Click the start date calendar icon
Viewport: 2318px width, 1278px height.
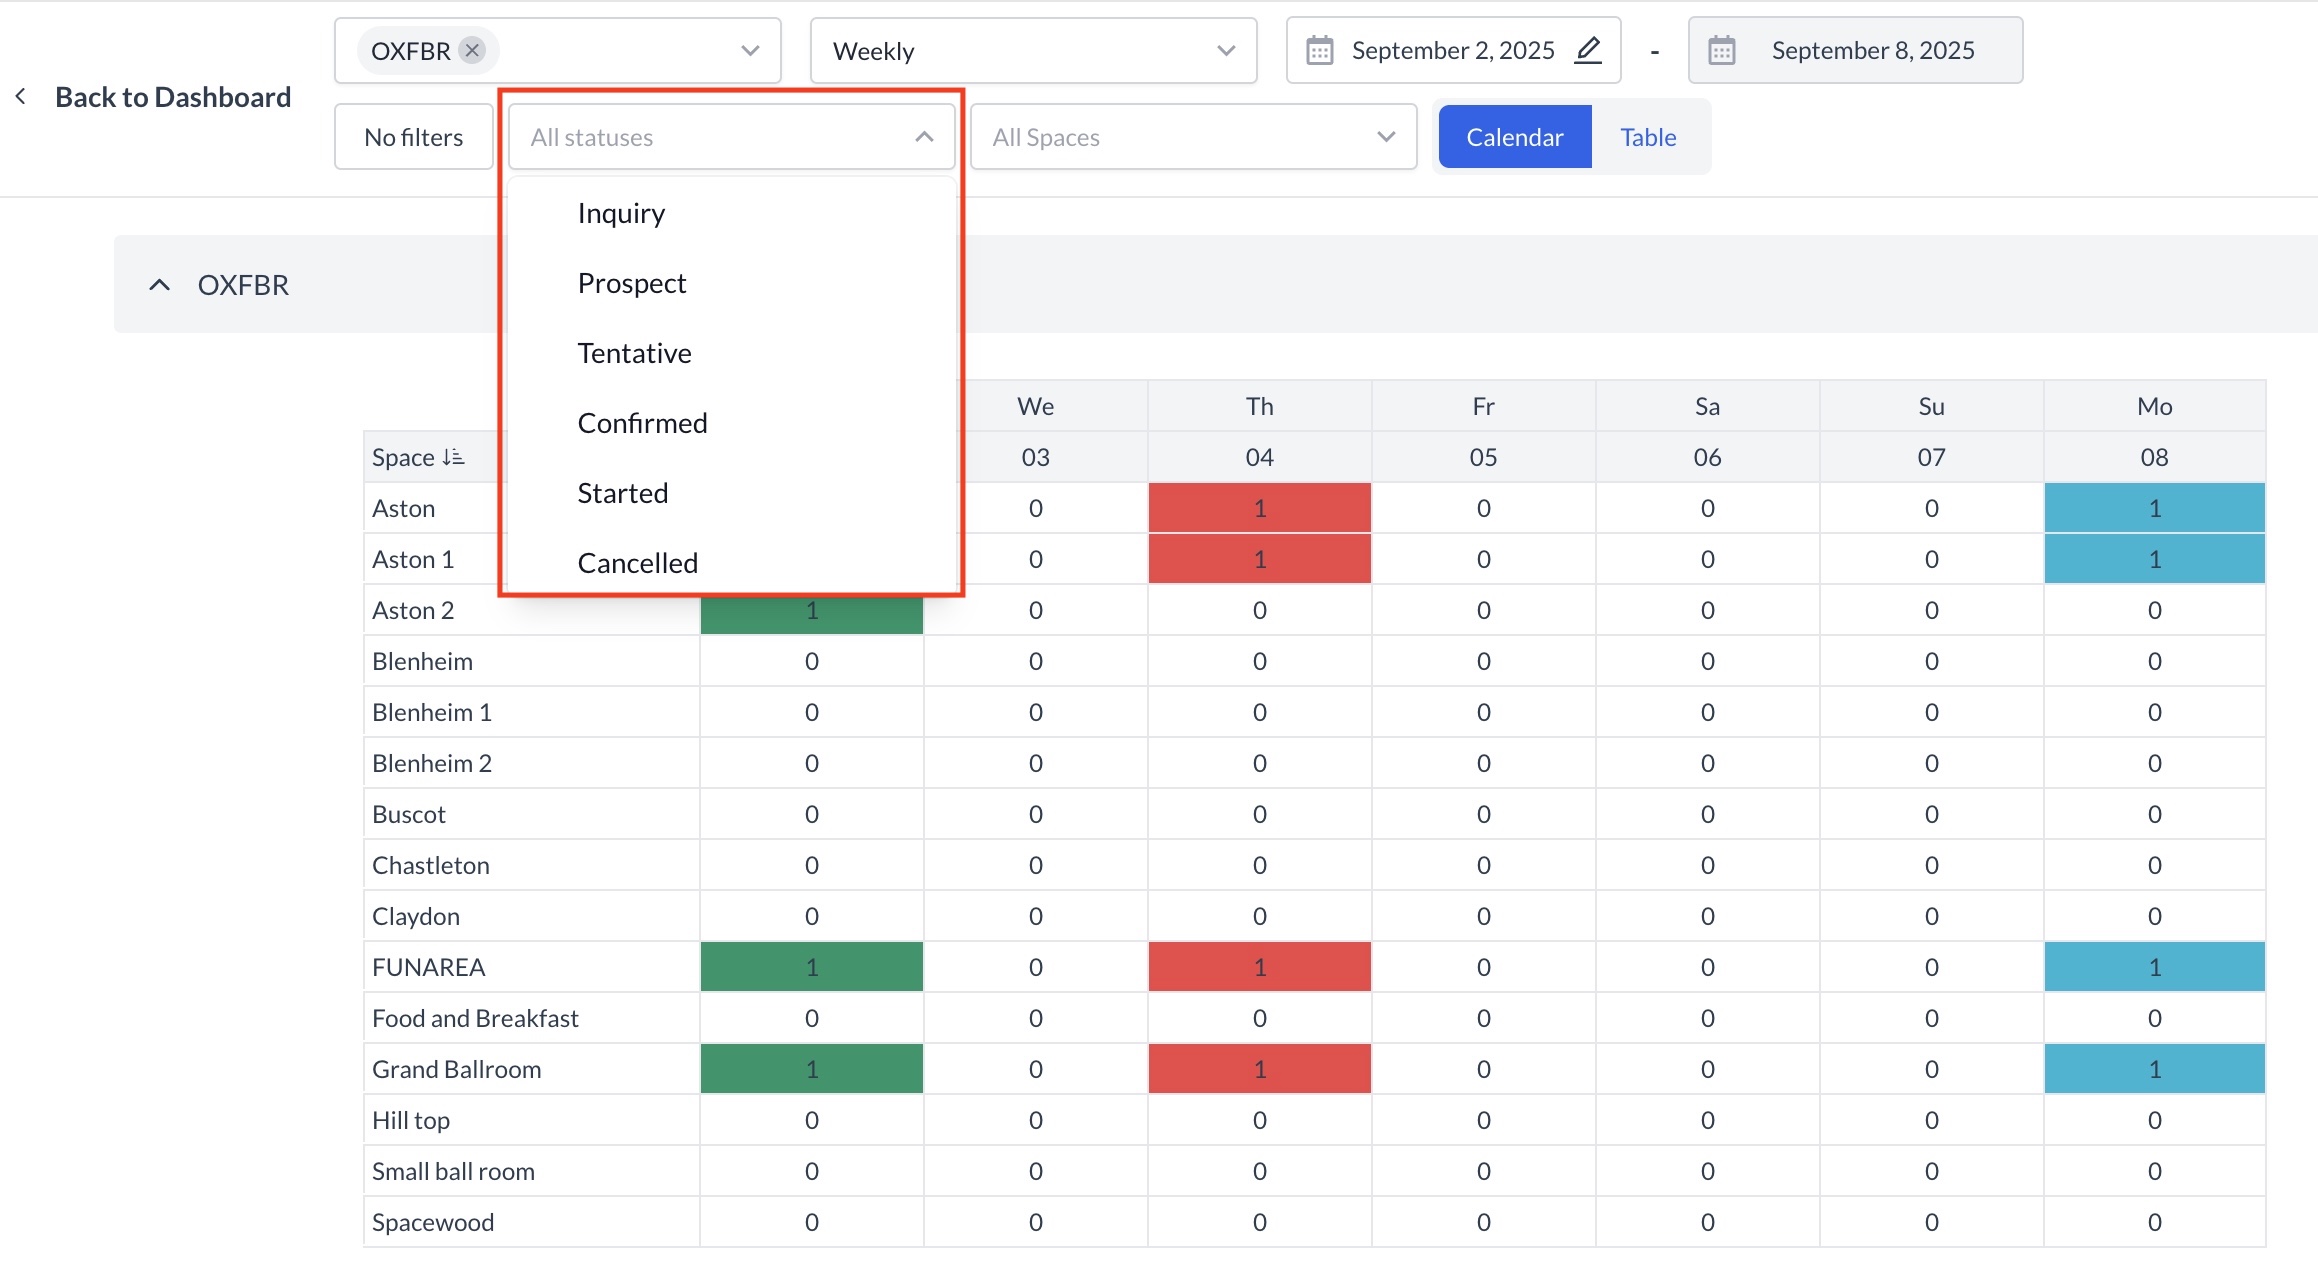coord(1320,50)
